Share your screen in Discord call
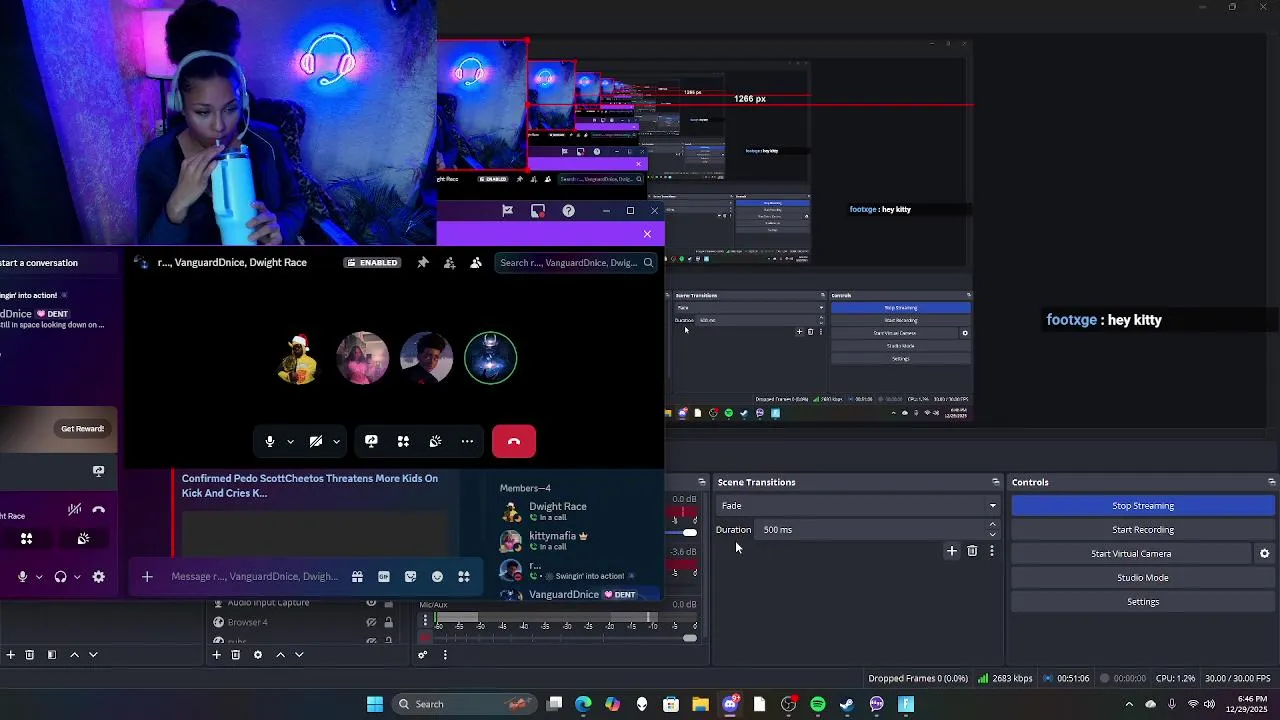The image size is (1280, 720). point(371,441)
